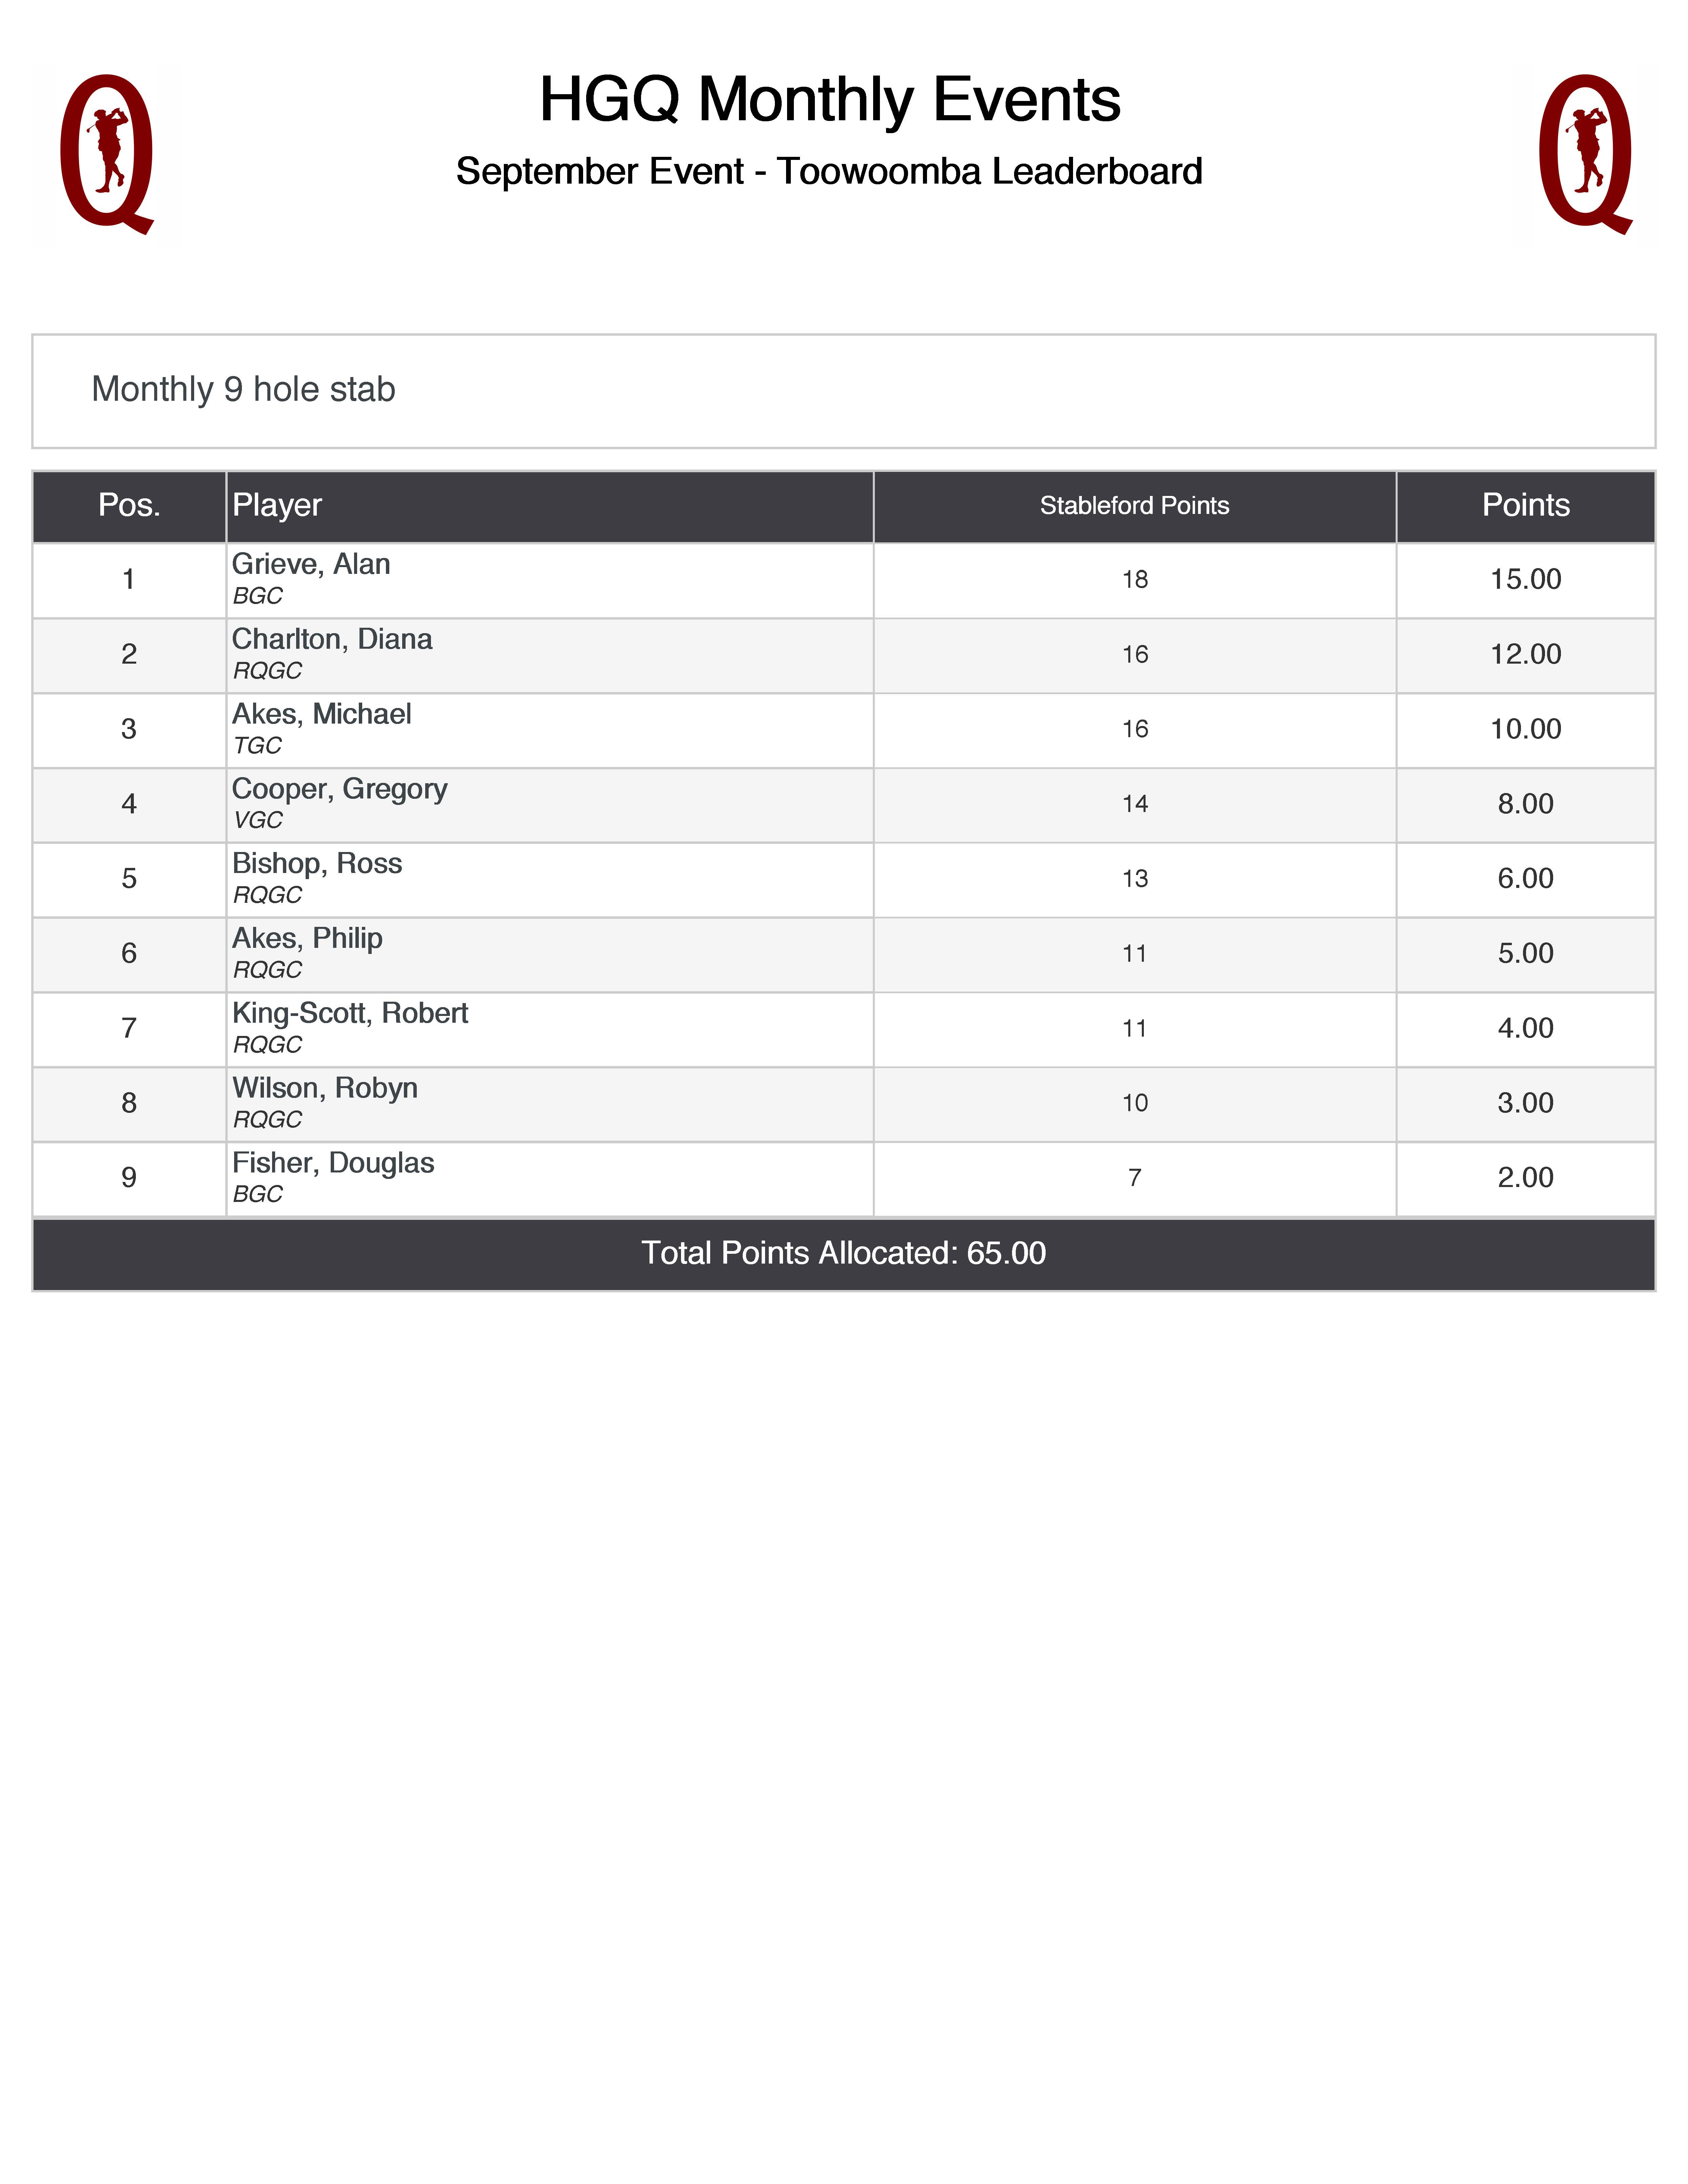The image size is (1688, 2184).
Task: Select player King-Scott, Robert
Action: [350, 1014]
